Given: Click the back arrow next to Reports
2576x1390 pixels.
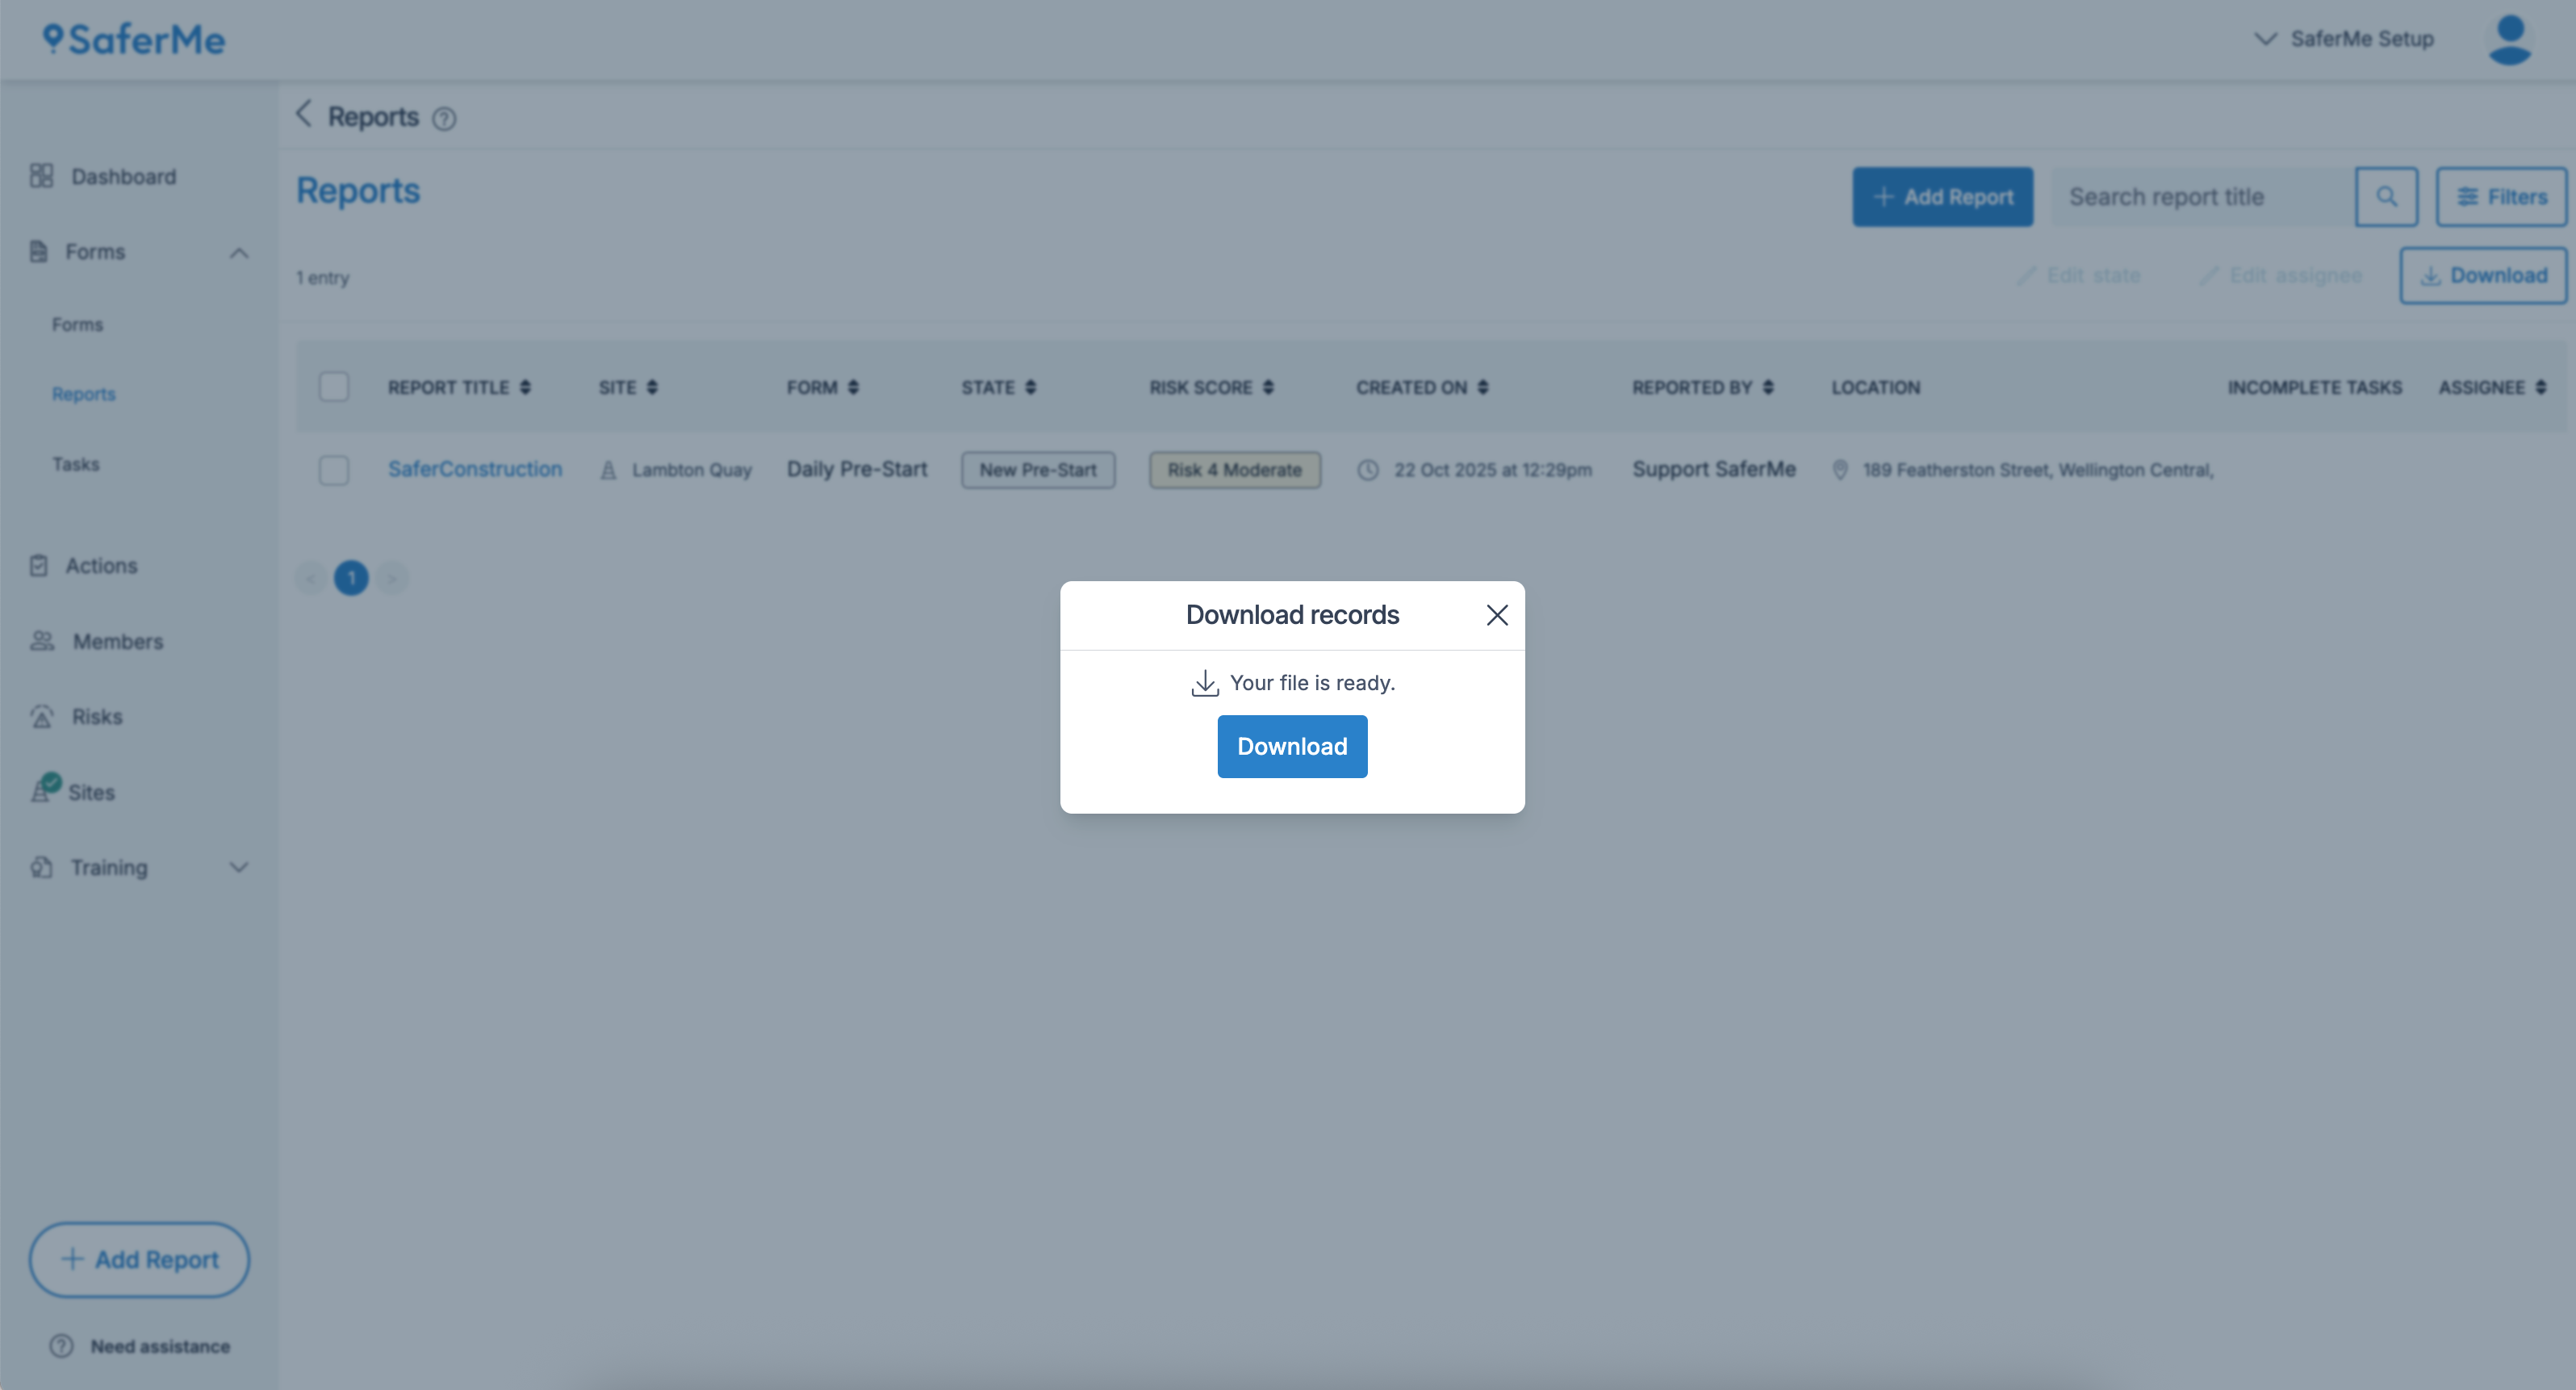Looking at the screenshot, I should 304,115.
